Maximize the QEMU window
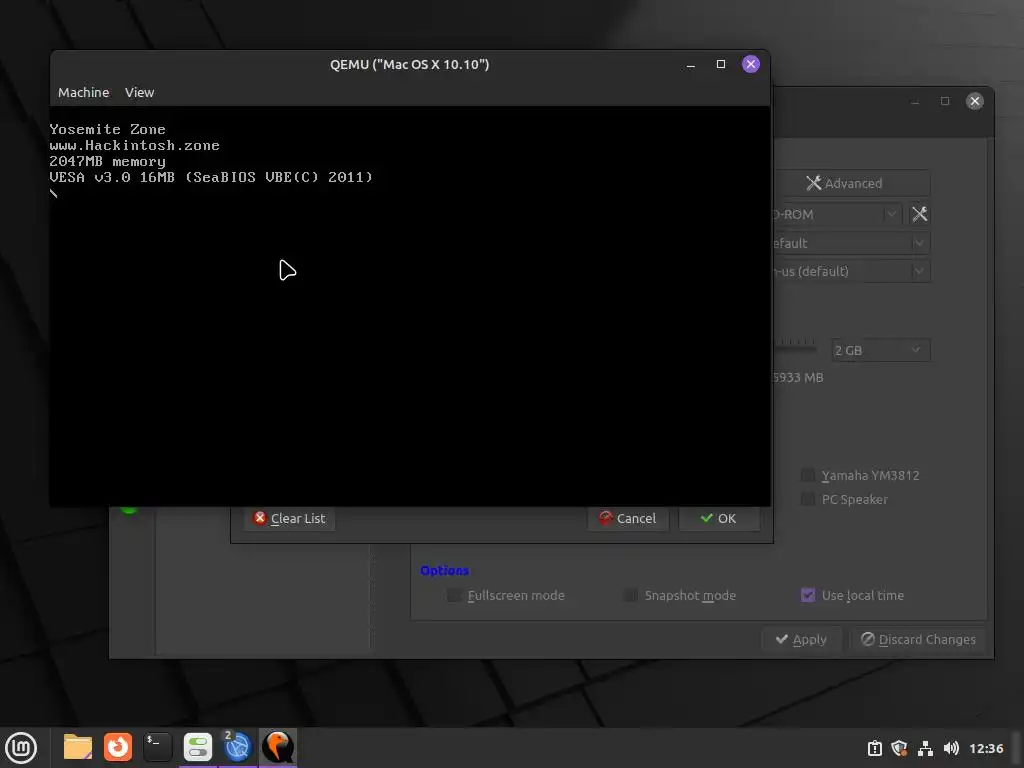 point(721,64)
